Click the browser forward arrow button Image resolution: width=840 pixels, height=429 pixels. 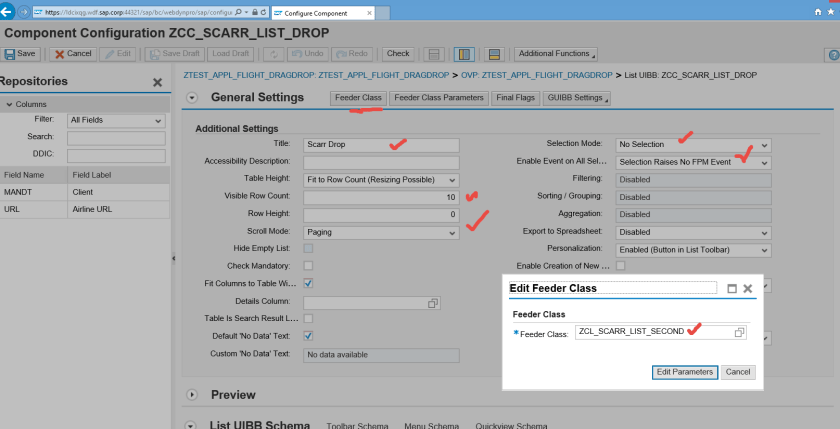[x=24, y=12]
